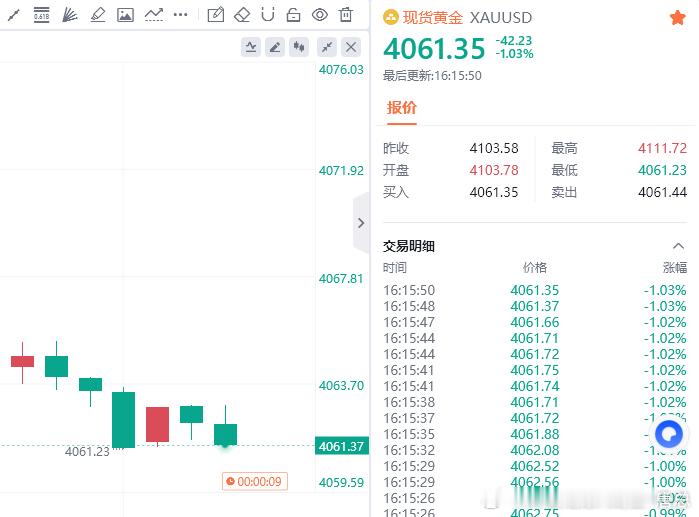Click the 4076.03 price axis label
The width and height of the screenshot is (699, 517).
[x=341, y=70]
